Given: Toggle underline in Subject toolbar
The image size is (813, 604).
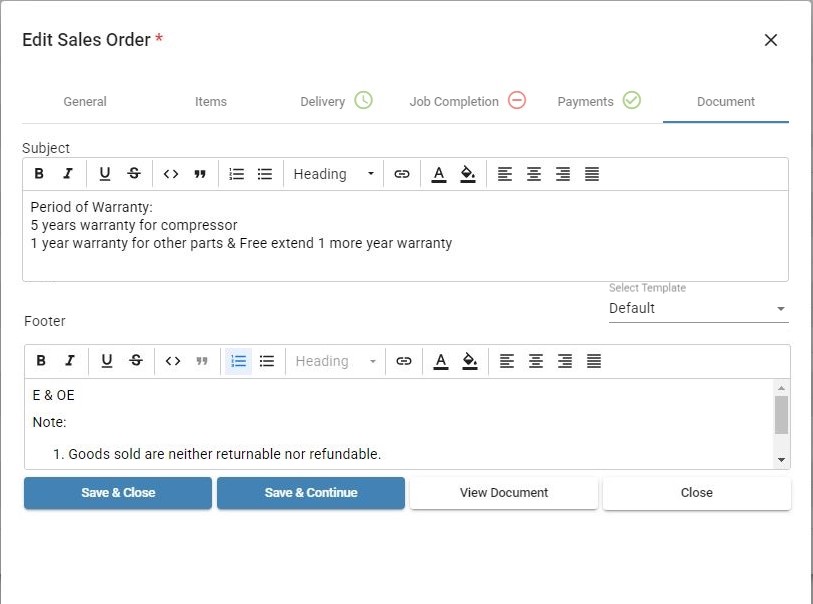Looking at the screenshot, I should 105,174.
